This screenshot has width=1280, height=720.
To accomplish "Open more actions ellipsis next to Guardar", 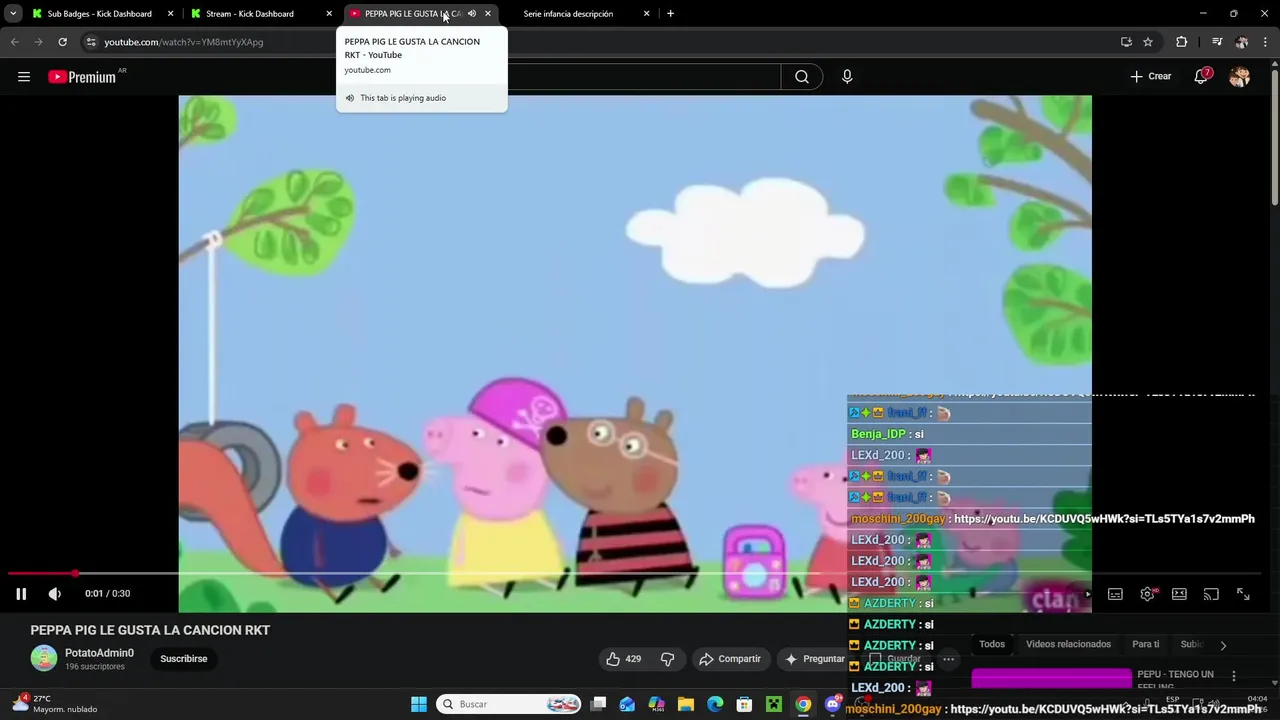I will coord(949,659).
